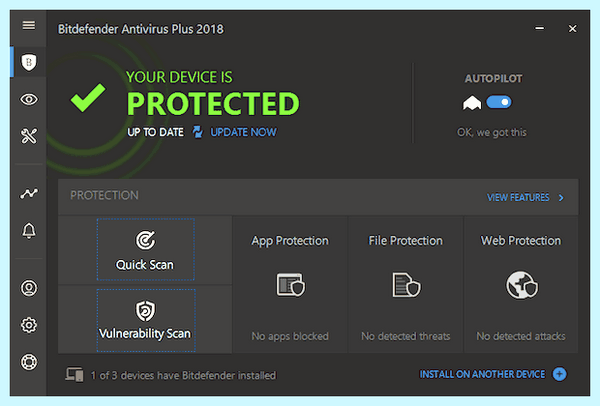Image resolution: width=600 pixels, height=406 pixels.
Task: Click INSTALL ON ANOTHER DEVICE link
Action: (x=482, y=374)
